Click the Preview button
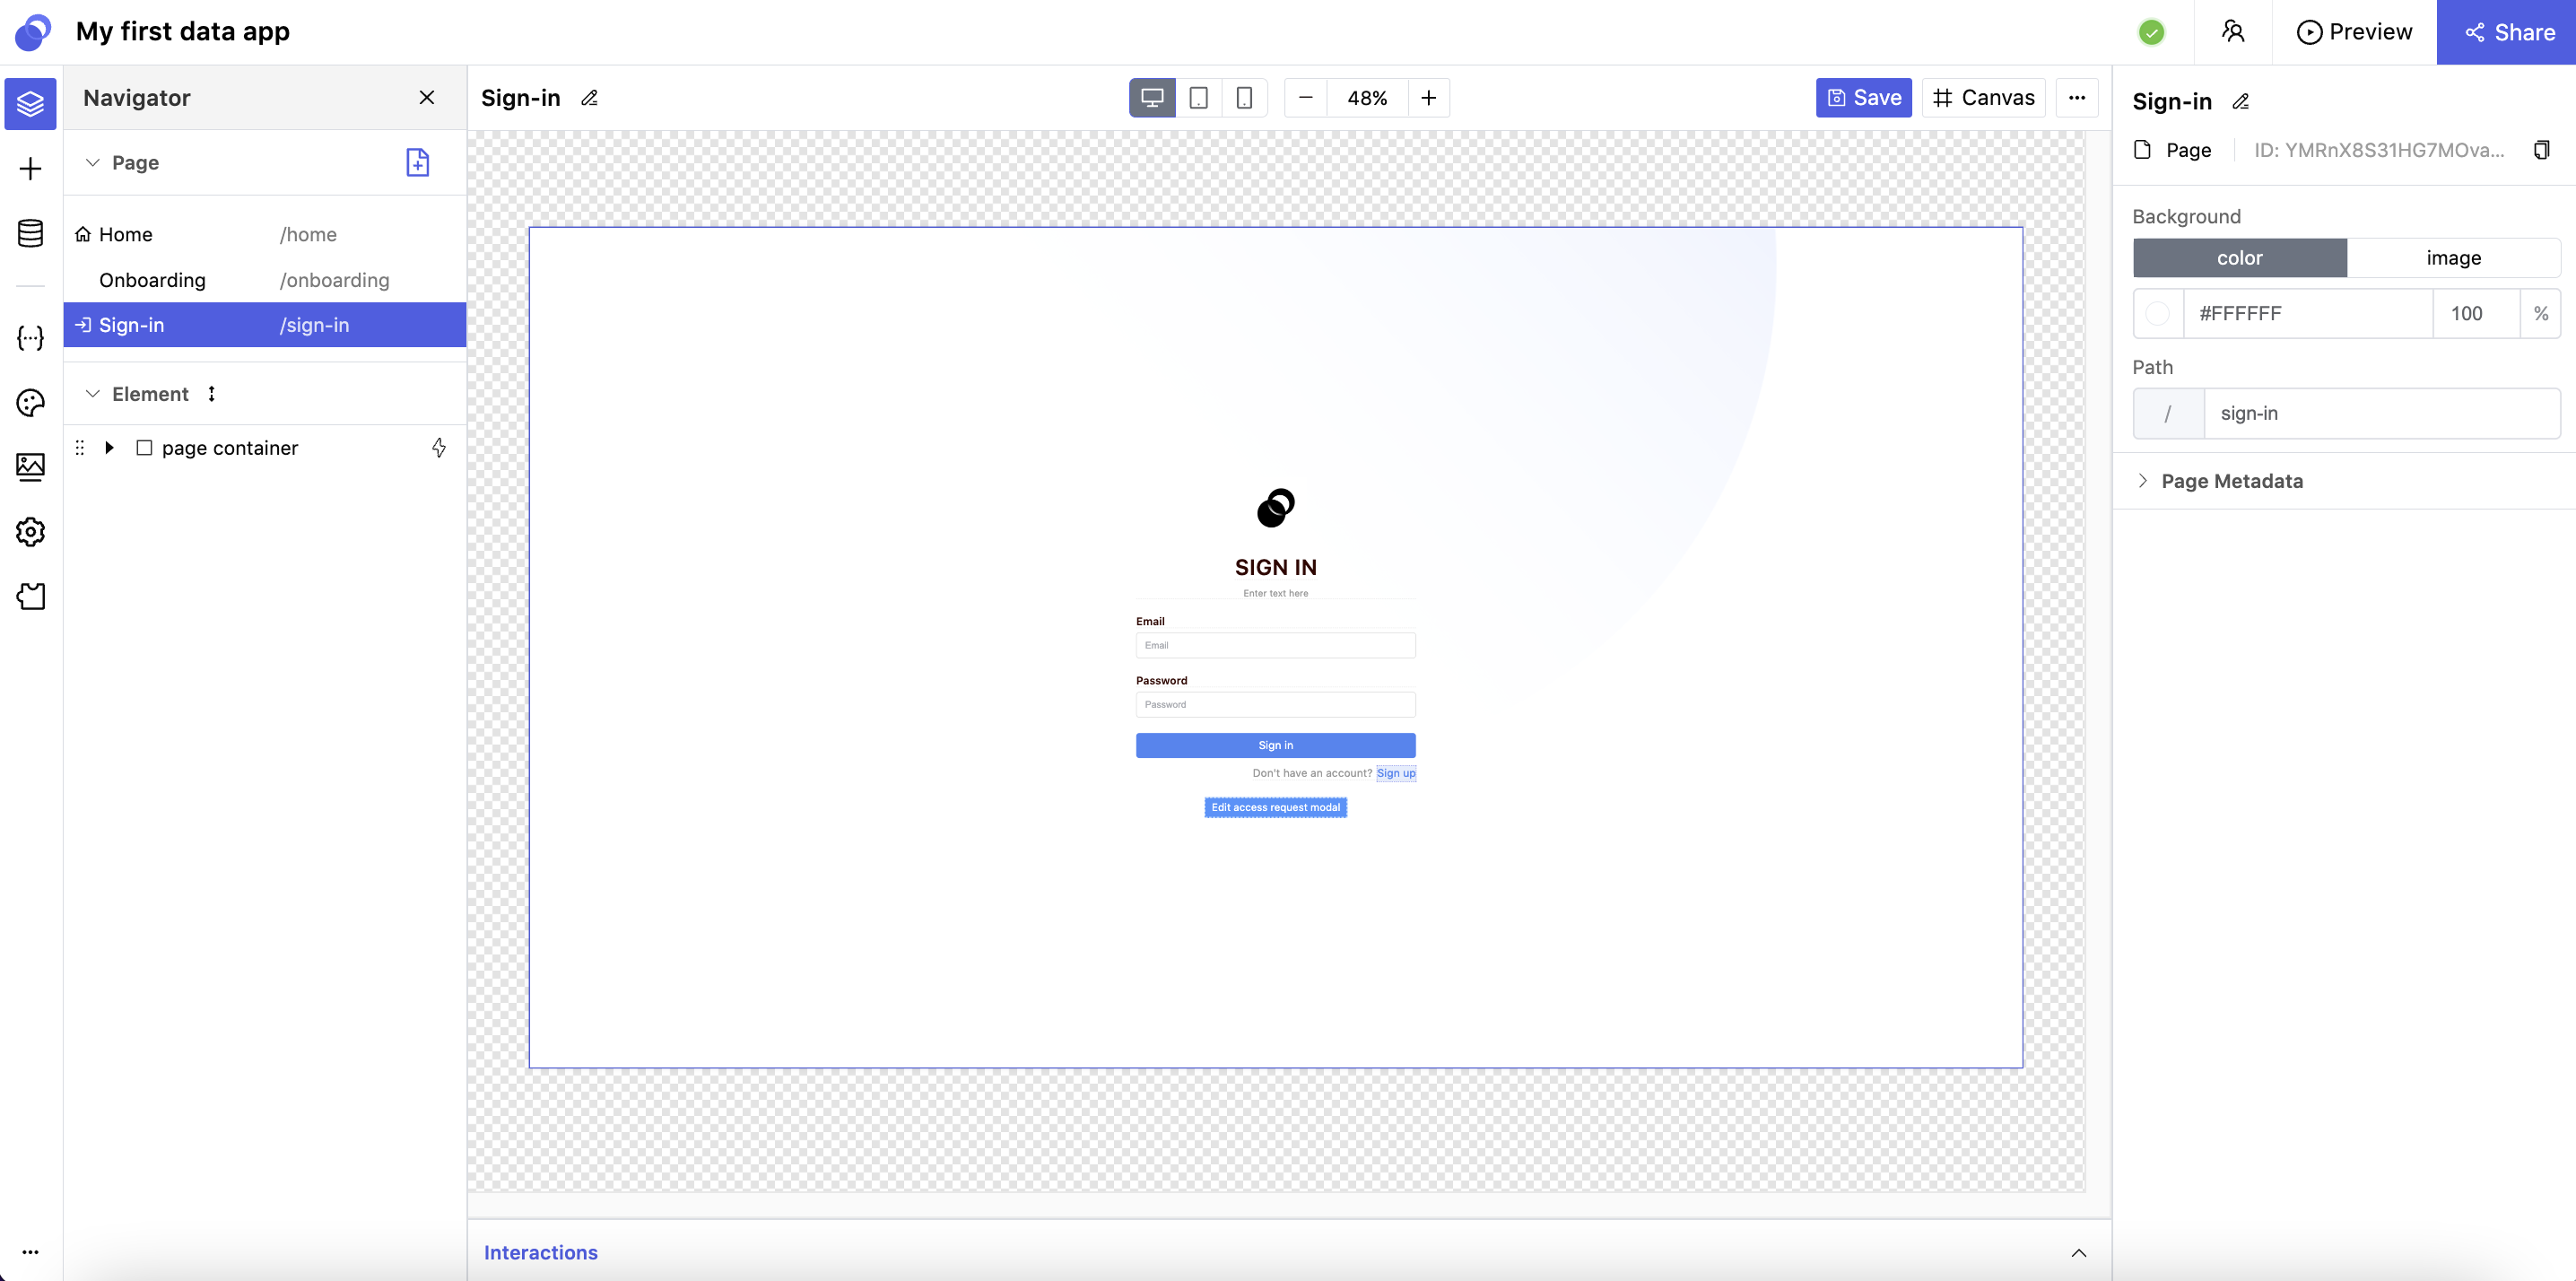 coord(2354,32)
